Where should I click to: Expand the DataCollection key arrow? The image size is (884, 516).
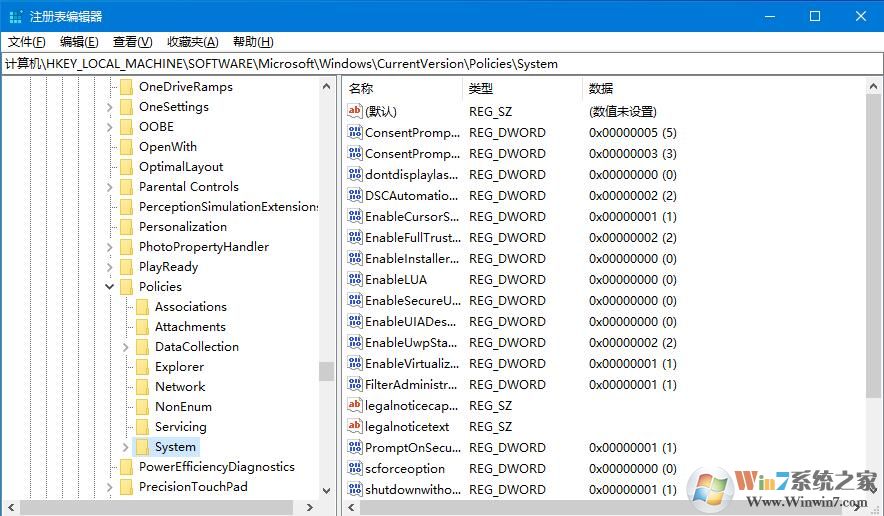125,347
